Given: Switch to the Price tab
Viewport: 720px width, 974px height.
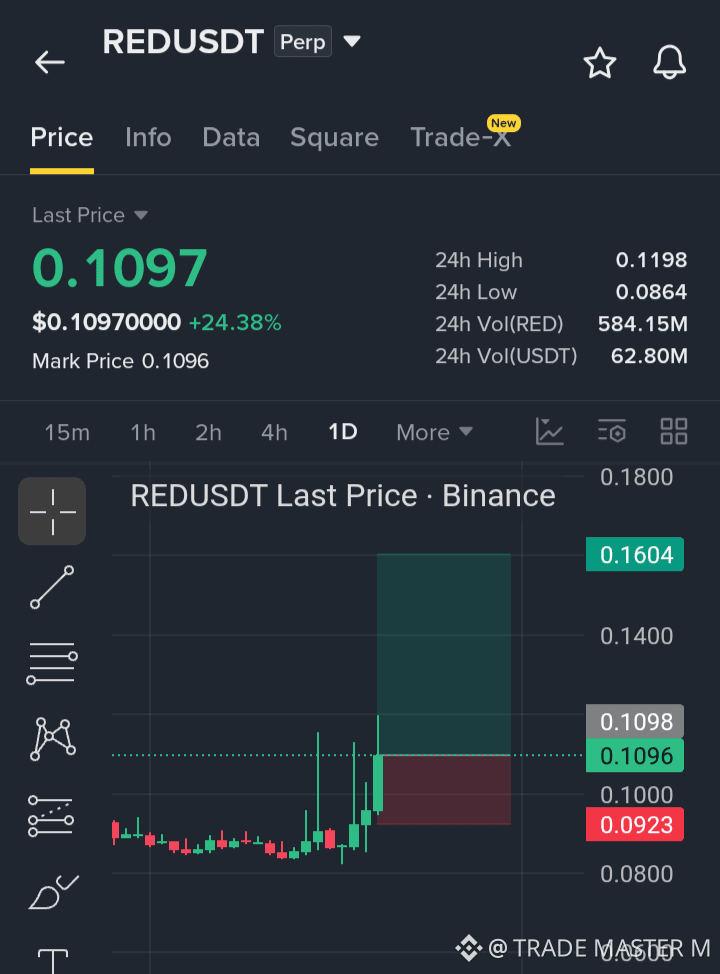Looking at the screenshot, I should coord(62,137).
